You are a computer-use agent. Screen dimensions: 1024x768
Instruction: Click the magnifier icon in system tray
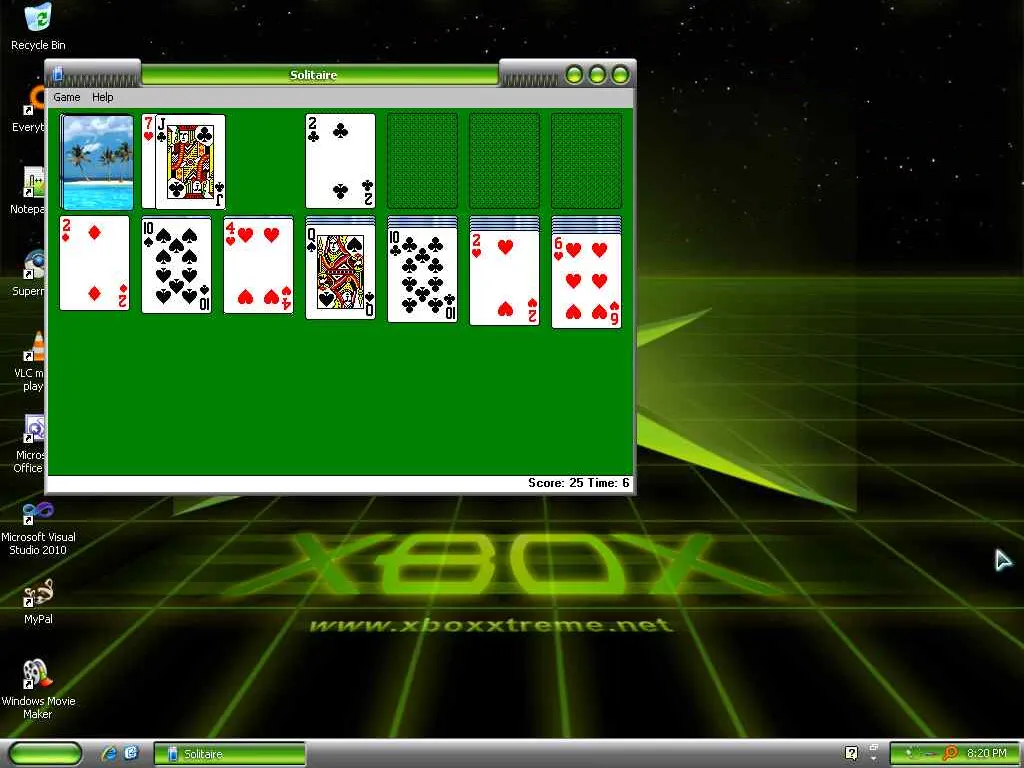coord(951,753)
